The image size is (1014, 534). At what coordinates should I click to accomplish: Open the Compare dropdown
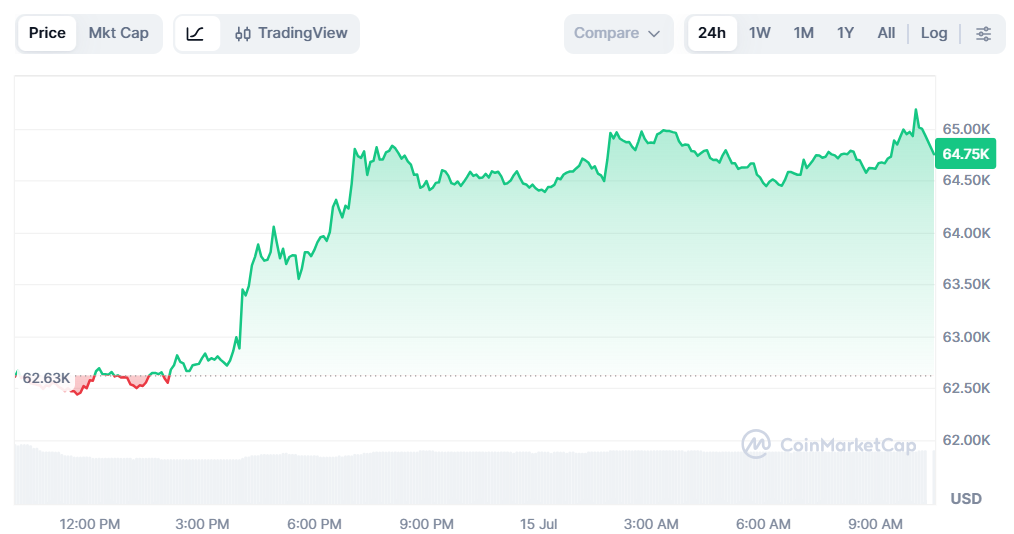pyautogui.click(x=618, y=34)
